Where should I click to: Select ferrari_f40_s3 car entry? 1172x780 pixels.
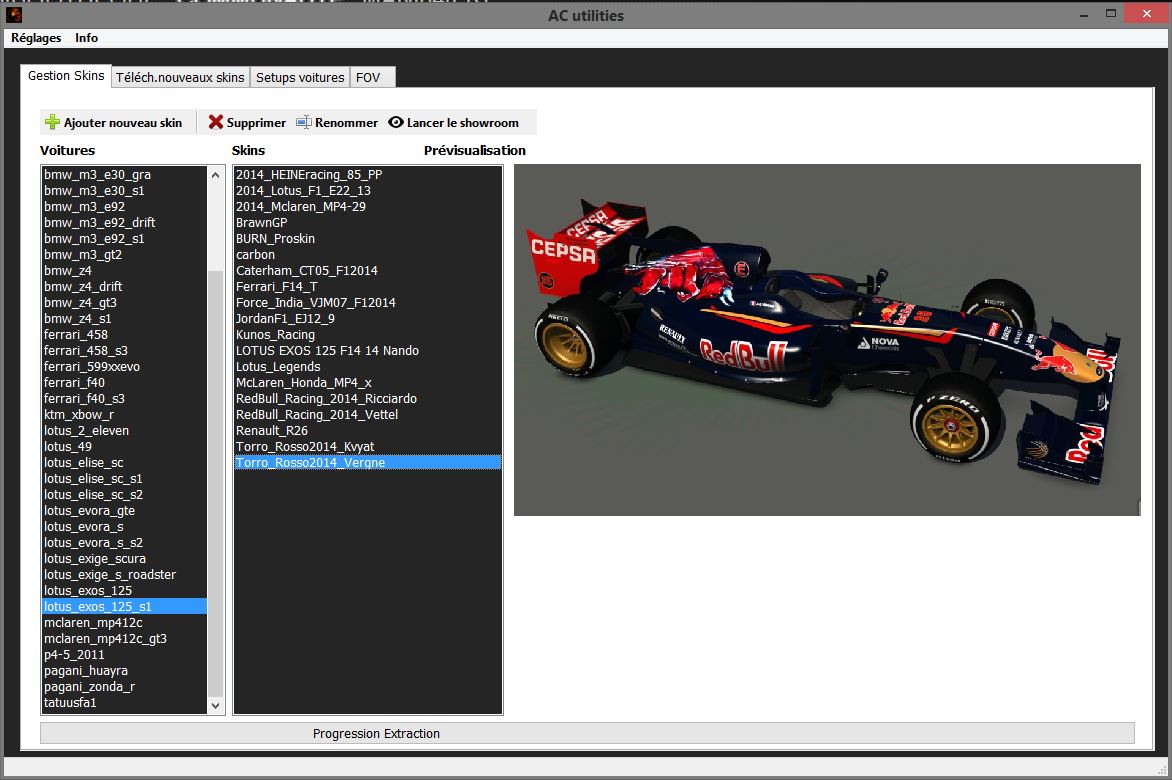point(124,399)
